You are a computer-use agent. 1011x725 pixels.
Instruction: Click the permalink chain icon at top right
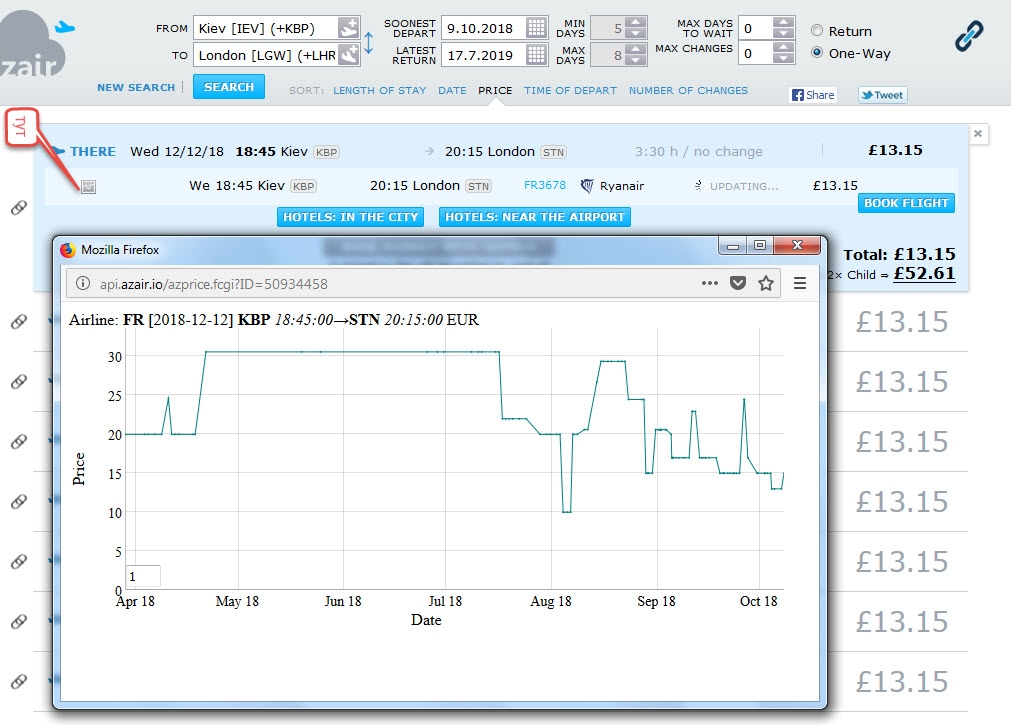click(x=968, y=36)
